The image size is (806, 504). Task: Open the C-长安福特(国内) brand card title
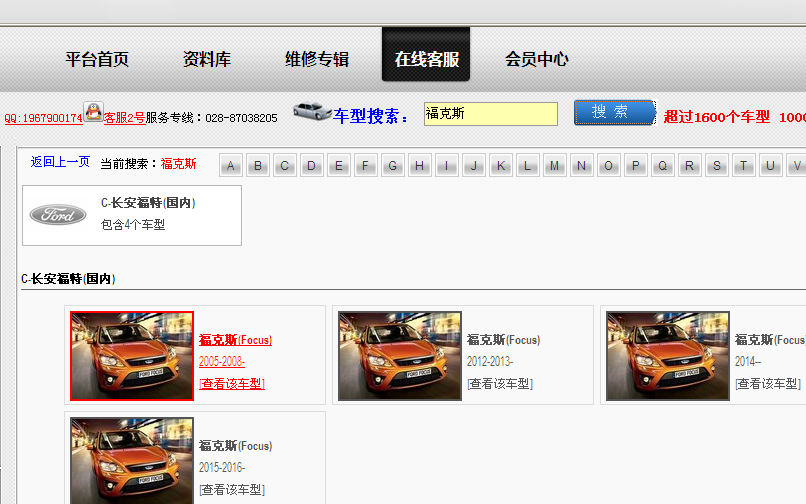(x=148, y=203)
